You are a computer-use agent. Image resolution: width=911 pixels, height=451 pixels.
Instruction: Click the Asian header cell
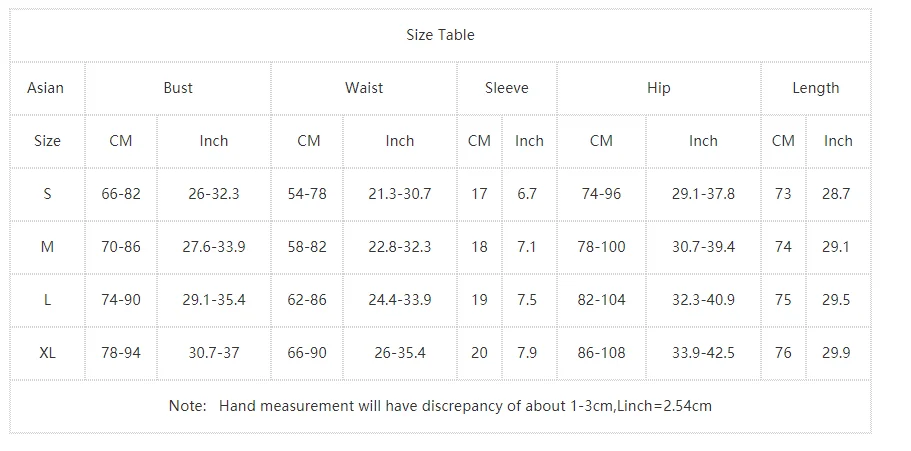46,88
